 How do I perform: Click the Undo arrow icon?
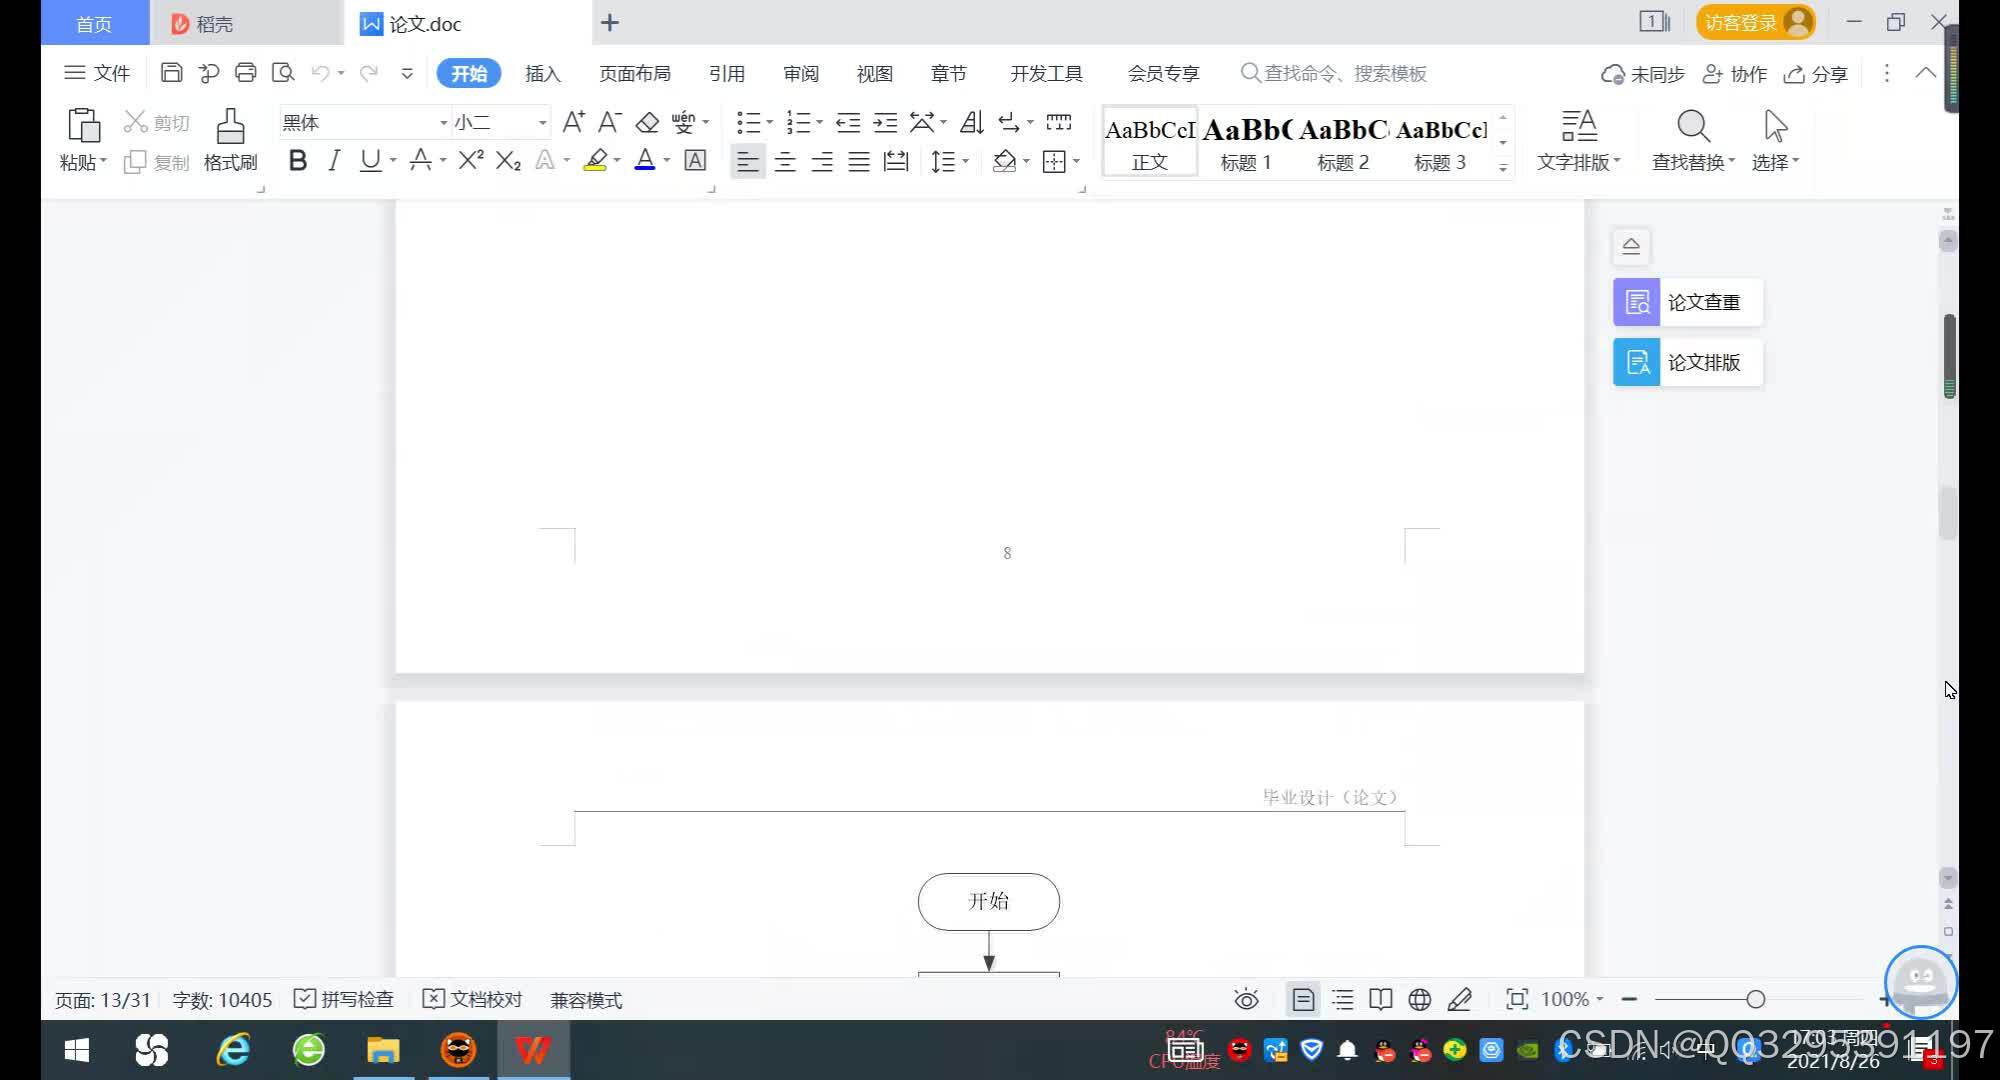click(x=320, y=73)
